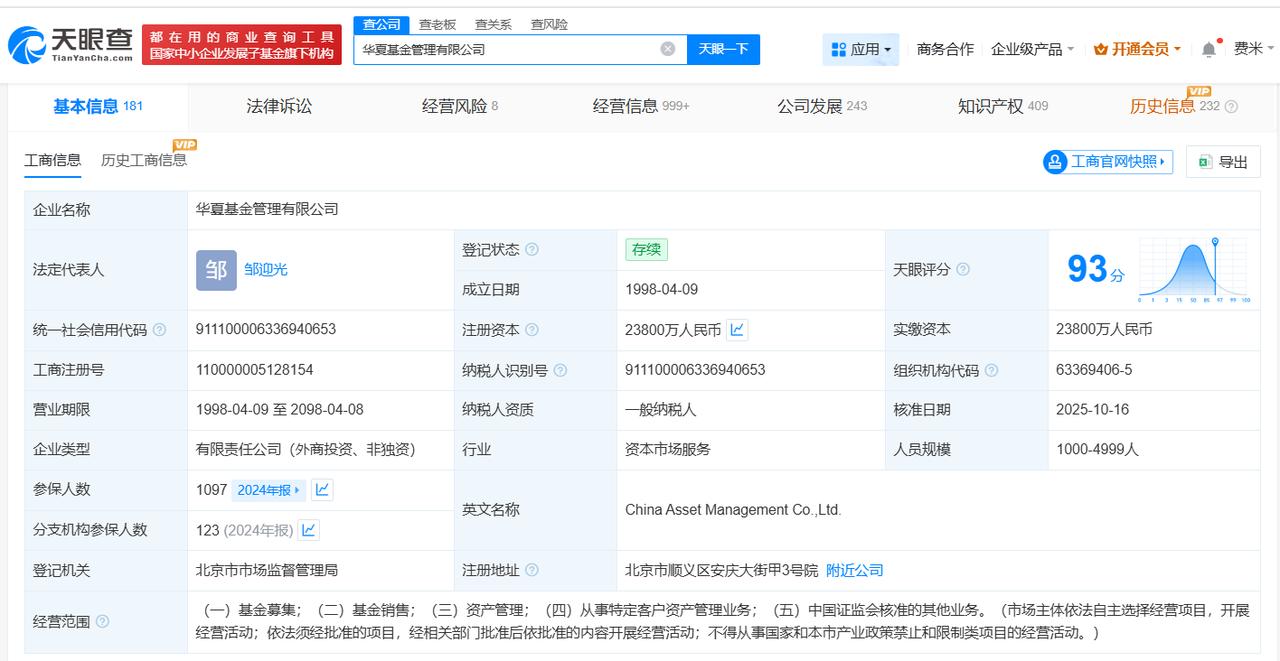This screenshot has width=1280, height=661.
Task: Click the VIP badge icon on 开通会员
Action: [x=1101, y=49]
